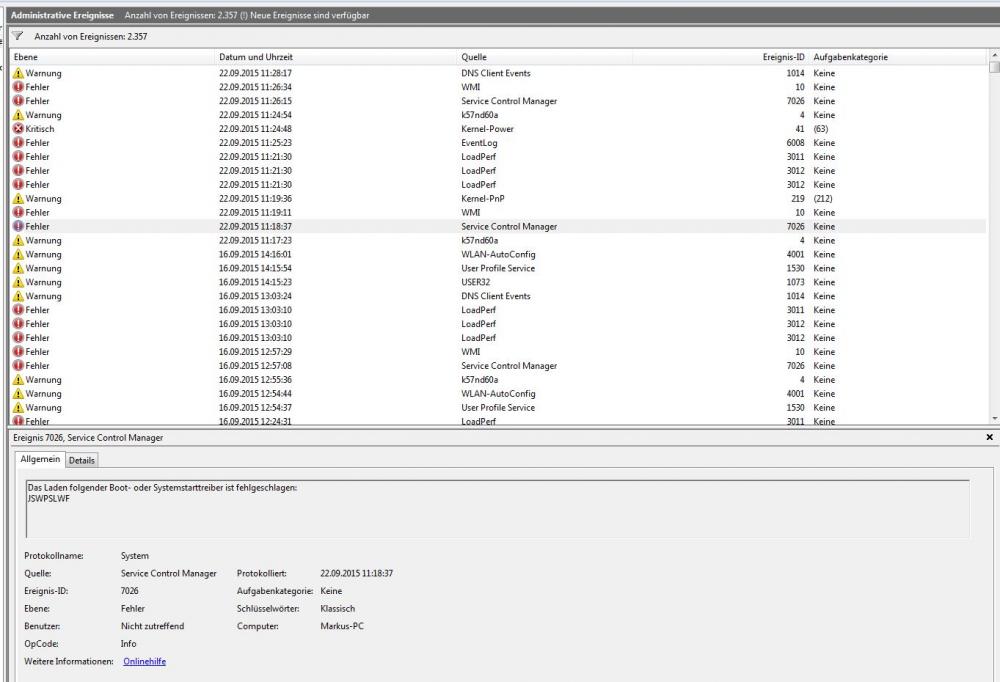Click the critical icon on Kernel-Power row
Screen dimensions: 1000x682
click(18, 129)
